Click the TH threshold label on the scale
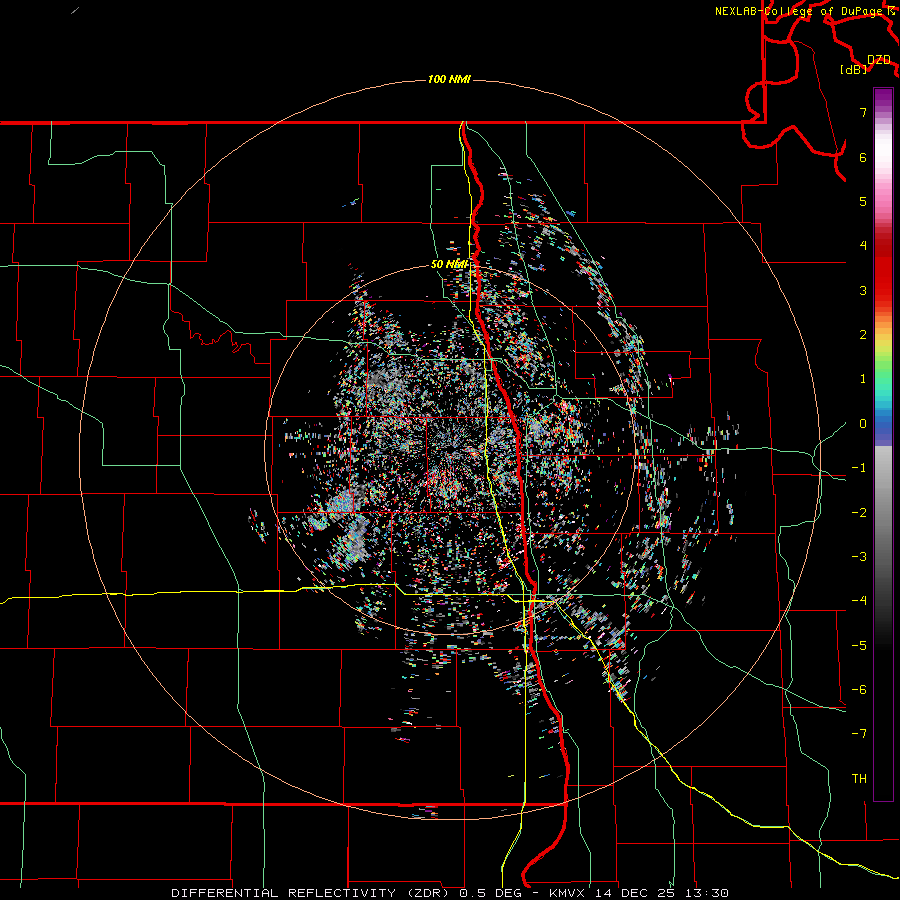Image resolution: width=900 pixels, height=900 pixels. click(859, 779)
